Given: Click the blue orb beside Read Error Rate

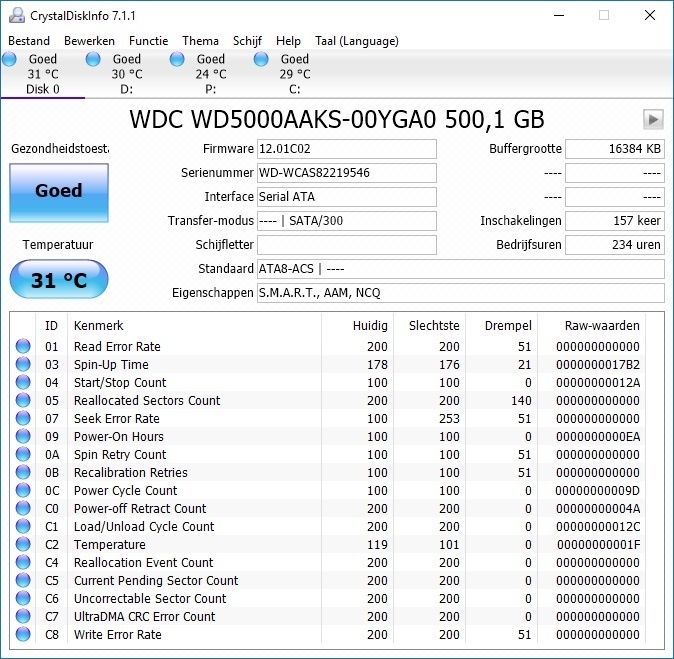Looking at the screenshot, I should point(23,346).
